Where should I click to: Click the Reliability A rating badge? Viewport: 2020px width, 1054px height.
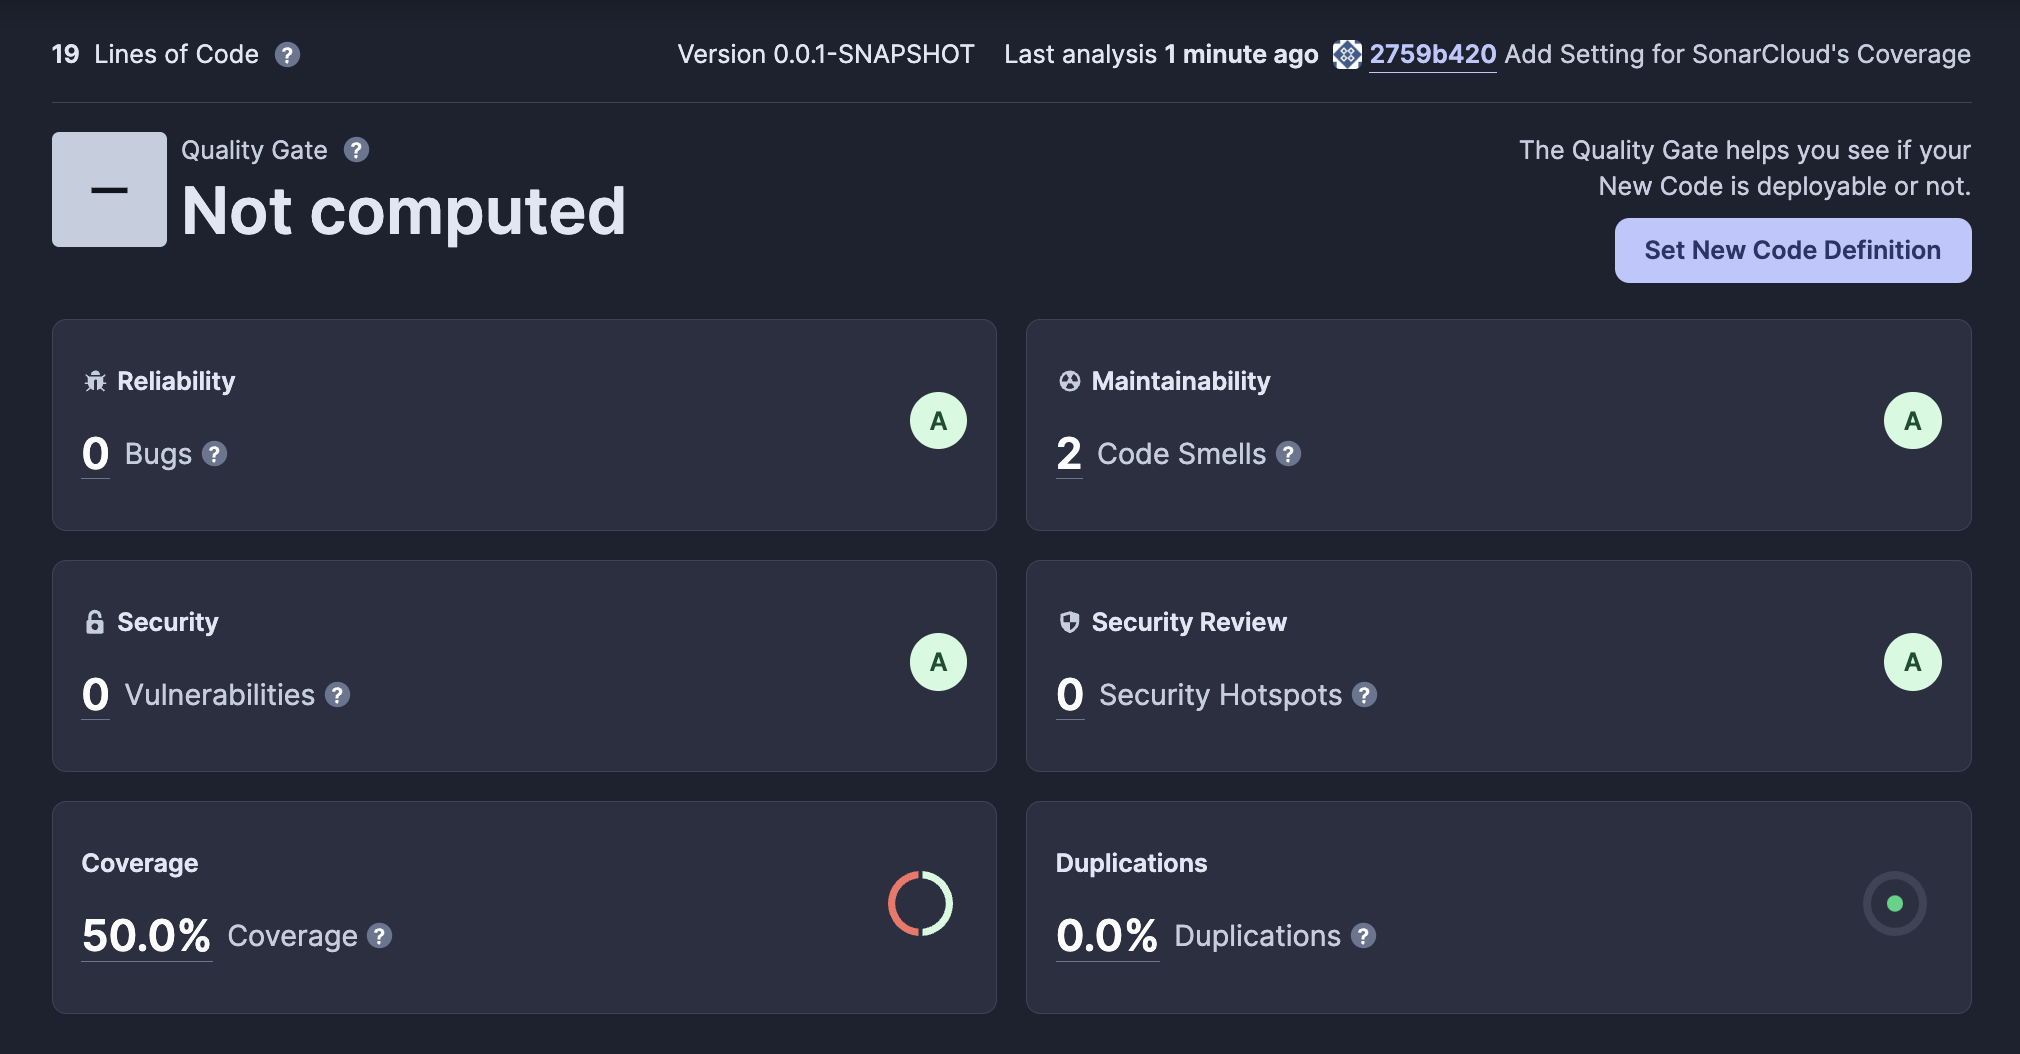point(938,421)
